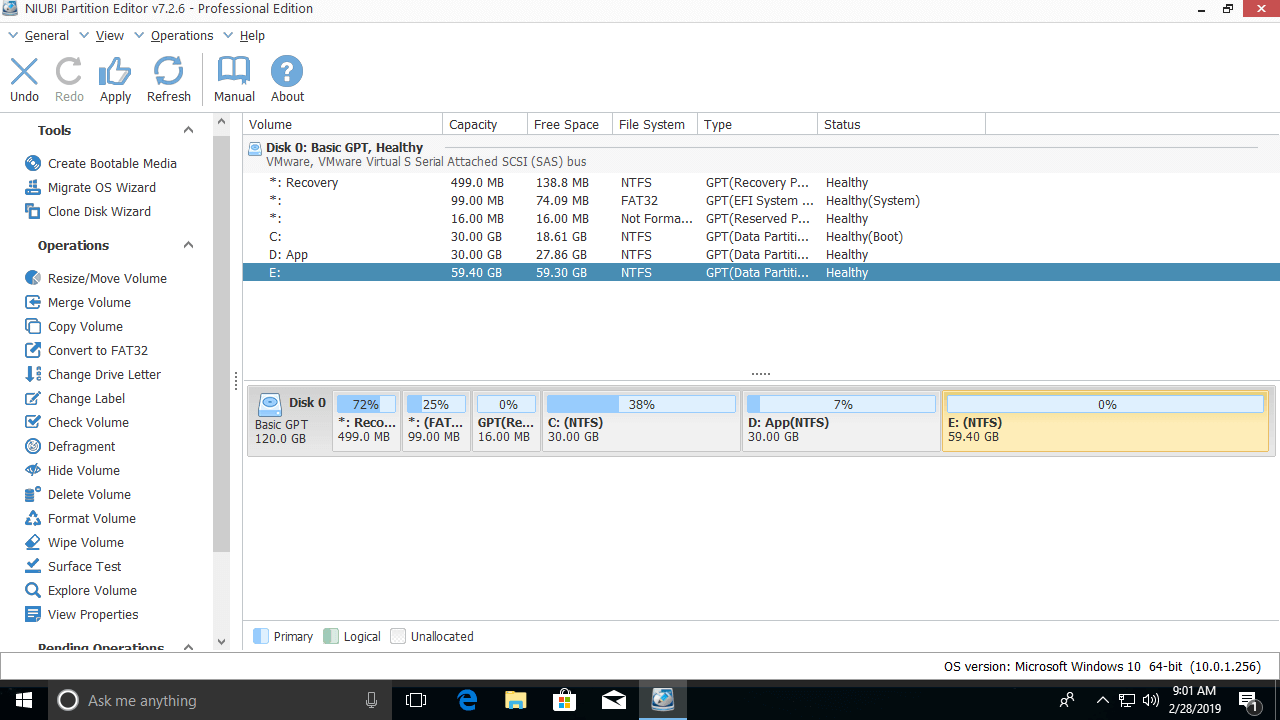Open the Operations menu
Screen dimensions: 1280x720
pyautogui.click(x=181, y=35)
